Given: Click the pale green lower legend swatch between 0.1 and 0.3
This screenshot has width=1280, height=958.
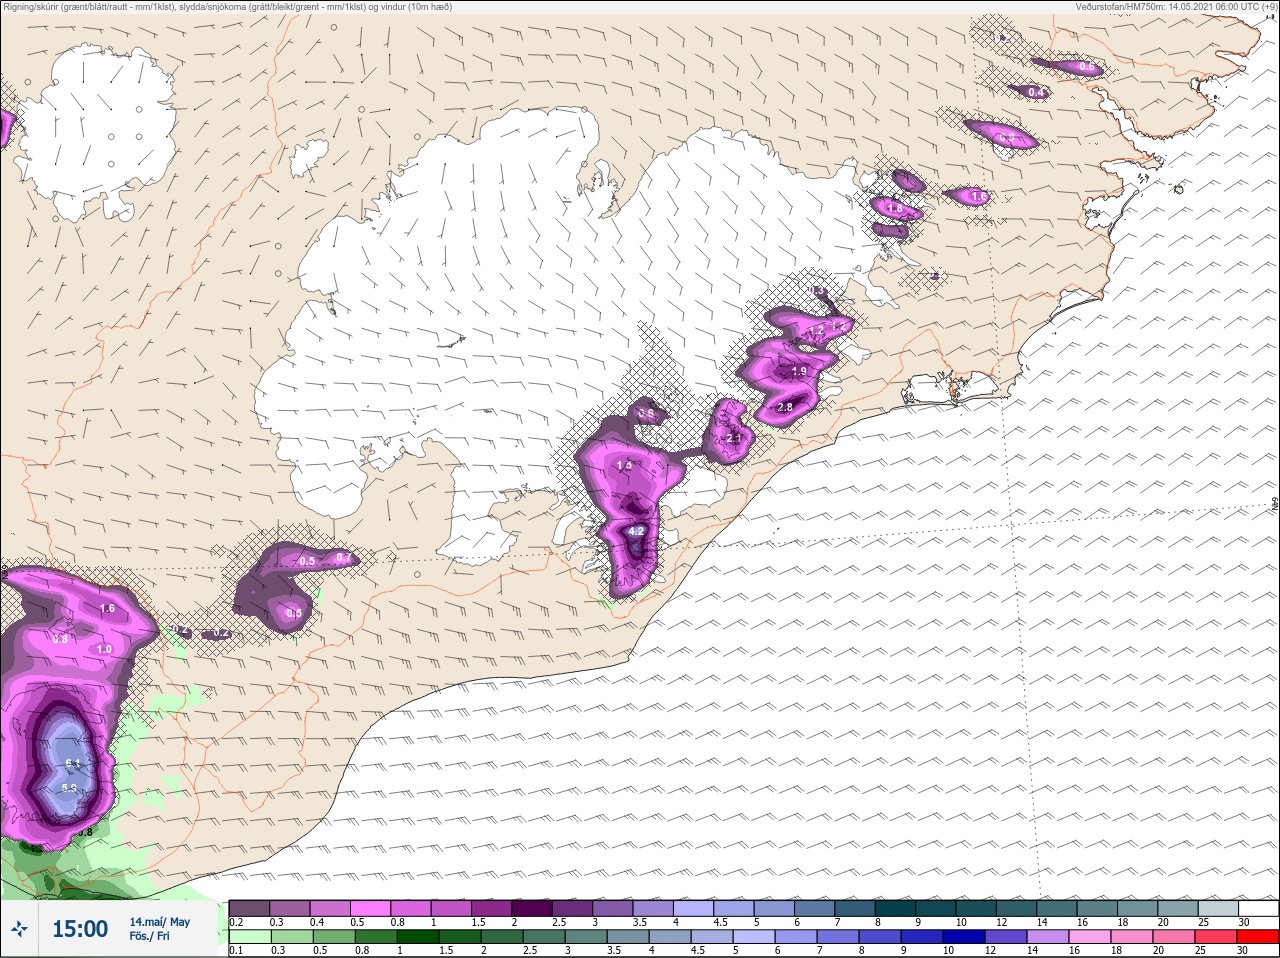Looking at the screenshot, I should pyautogui.click(x=249, y=937).
